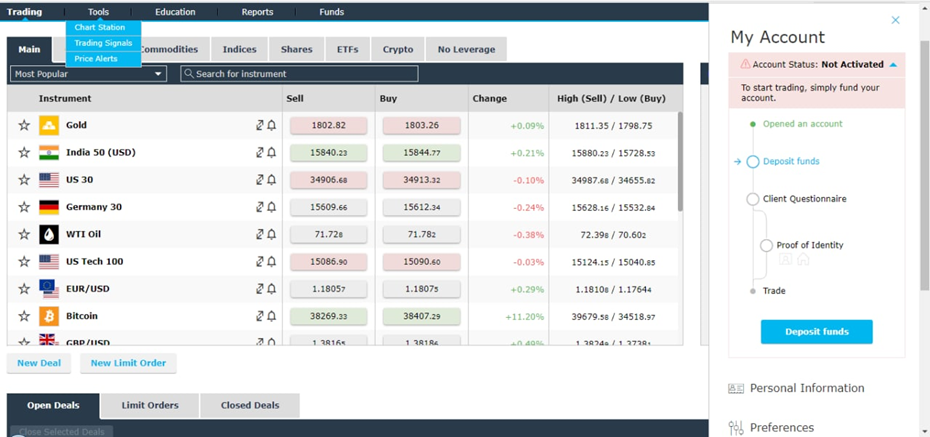Add EUR/USD to favorites star
Screen dimensions: 930x437
[x=24, y=289]
